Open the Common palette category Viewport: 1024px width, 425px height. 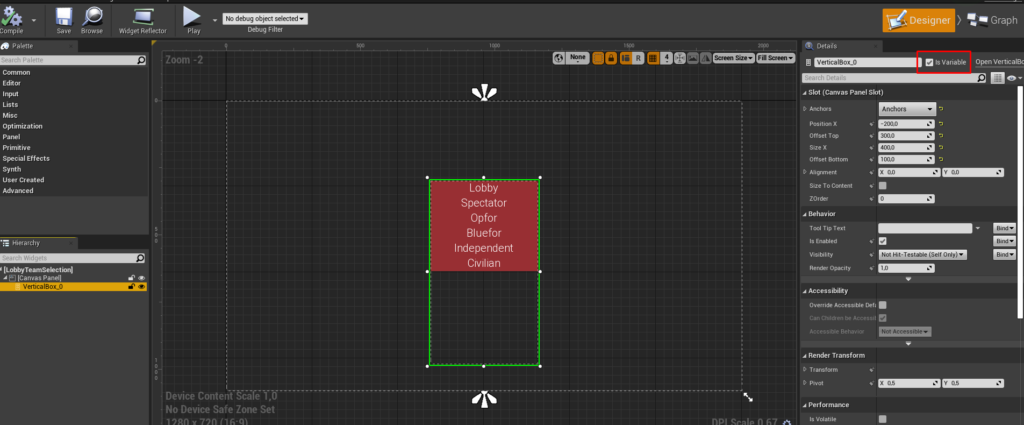pyautogui.click(x=16, y=72)
